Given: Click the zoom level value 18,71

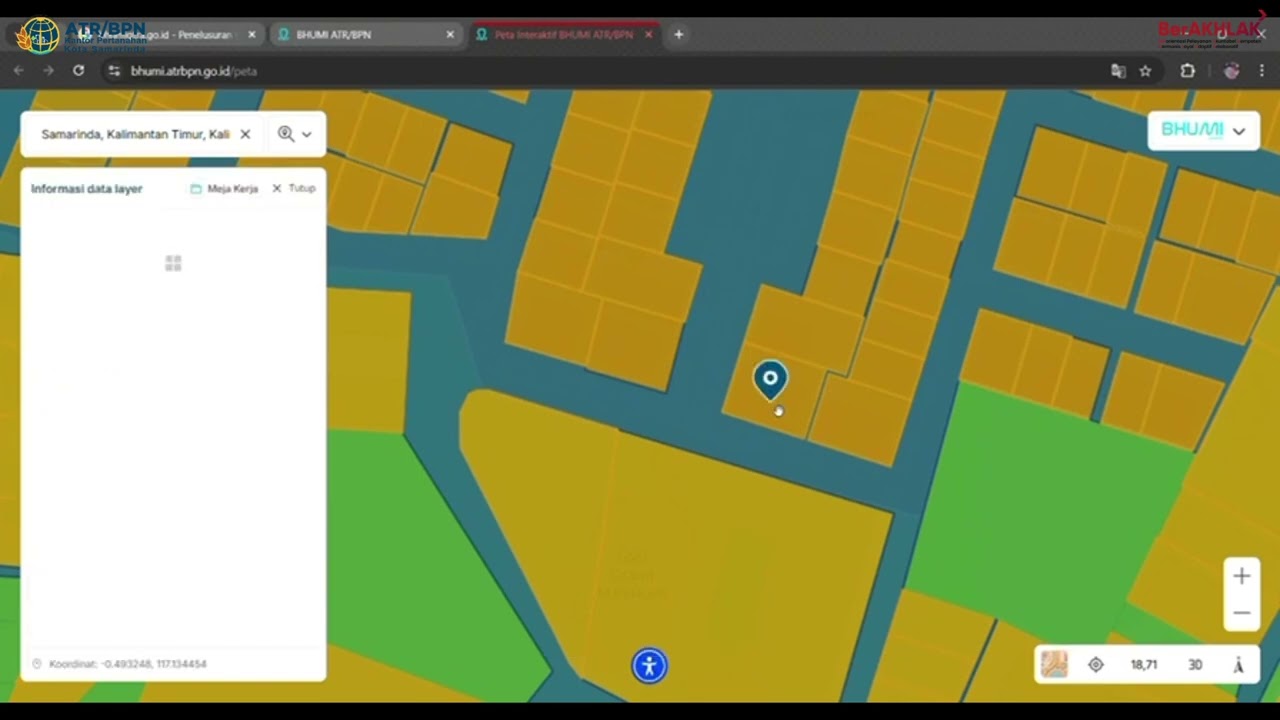Looking at the screenshot, I should click(1144, 665).
